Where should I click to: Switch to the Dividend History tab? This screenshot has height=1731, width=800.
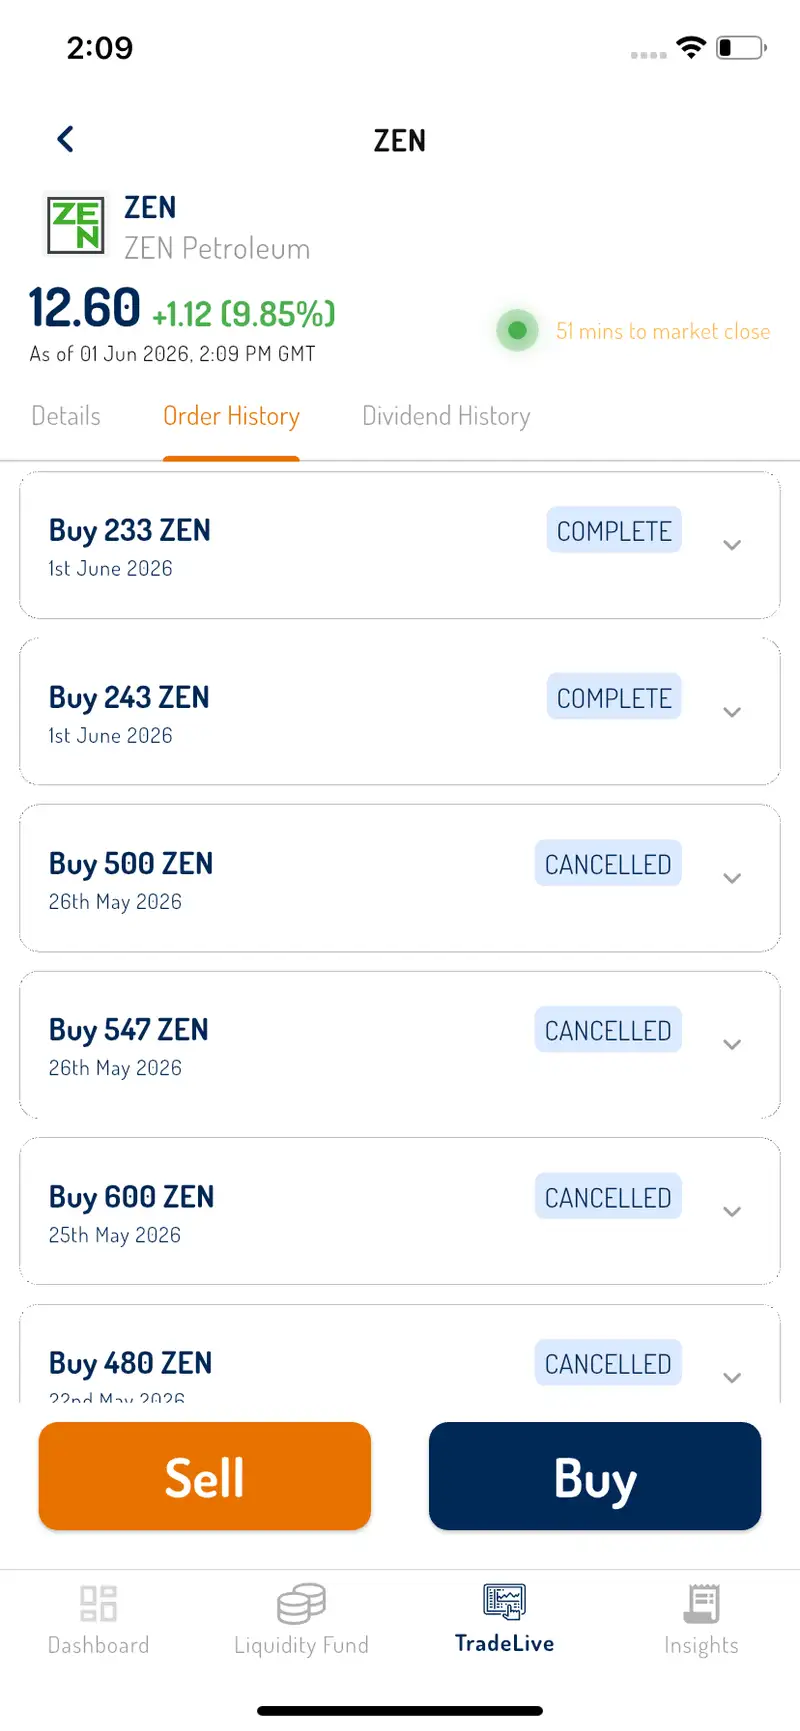point(446,416)
